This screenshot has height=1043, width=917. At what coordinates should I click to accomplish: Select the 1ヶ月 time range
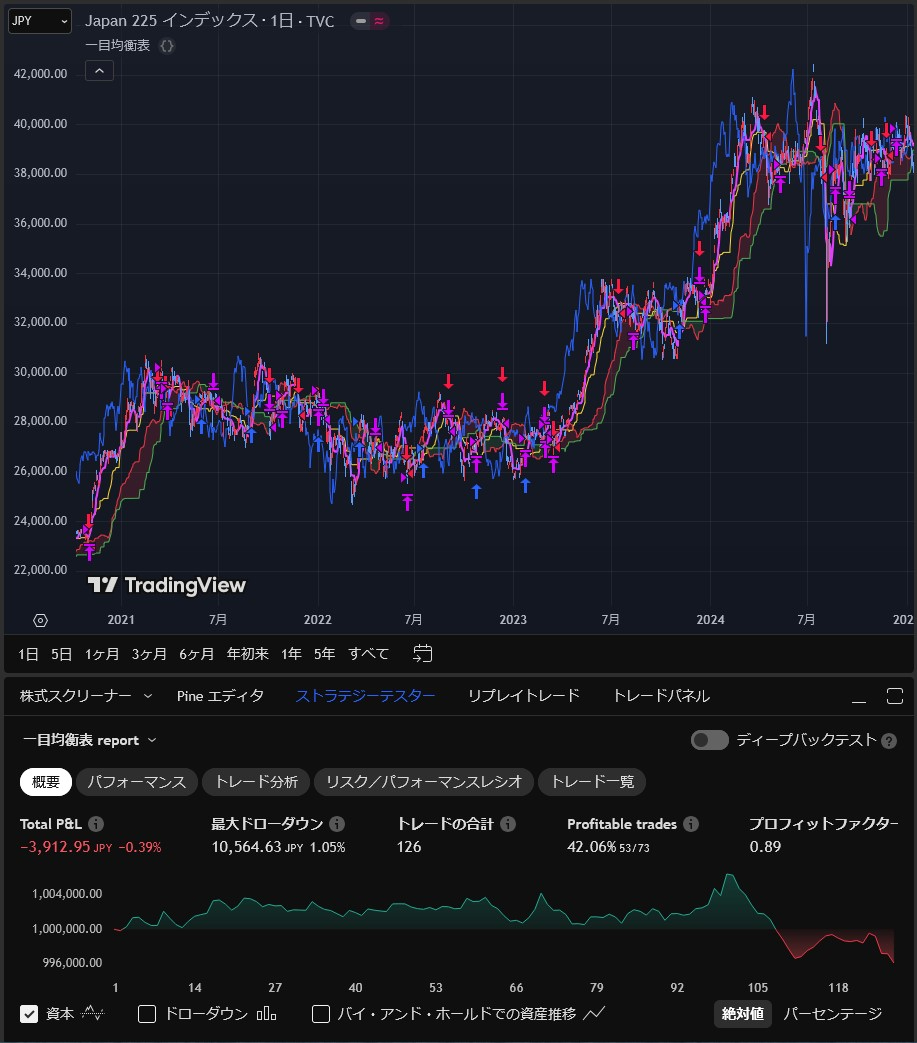click(102, 654)
